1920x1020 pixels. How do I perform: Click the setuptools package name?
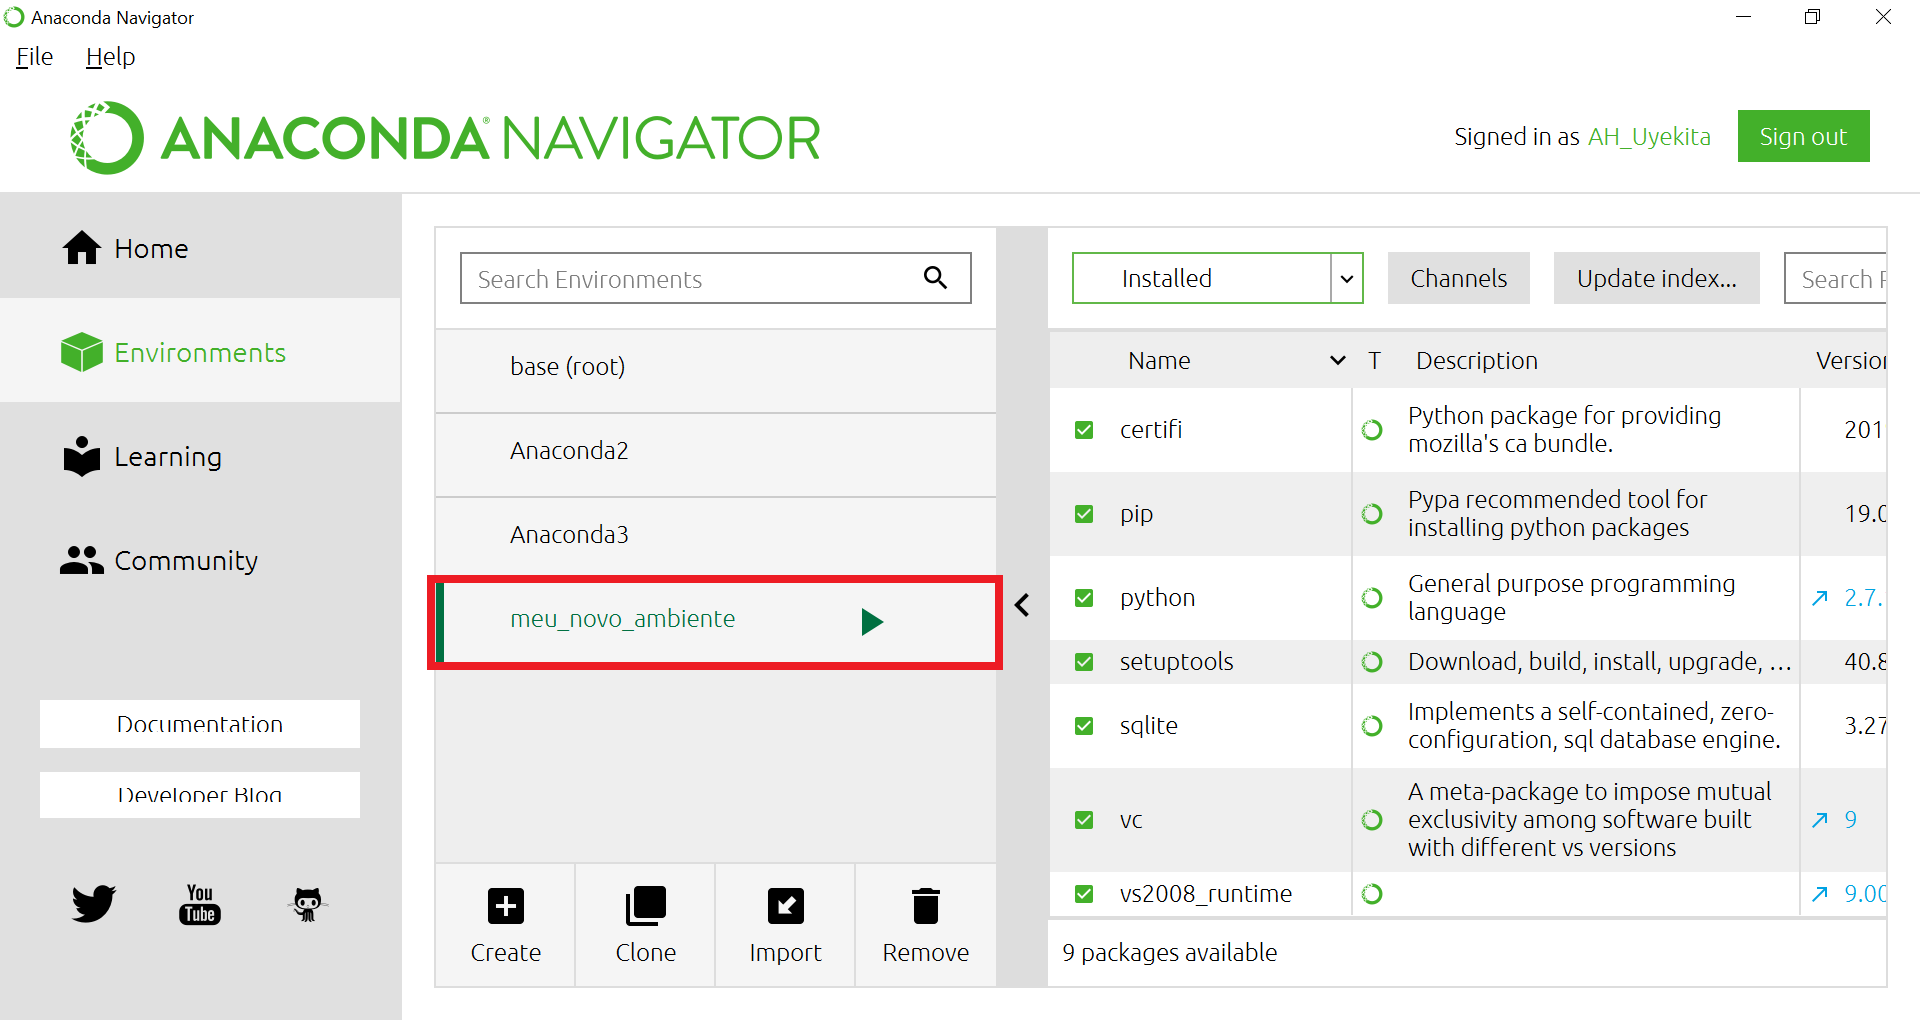[x=1176, y=661]
